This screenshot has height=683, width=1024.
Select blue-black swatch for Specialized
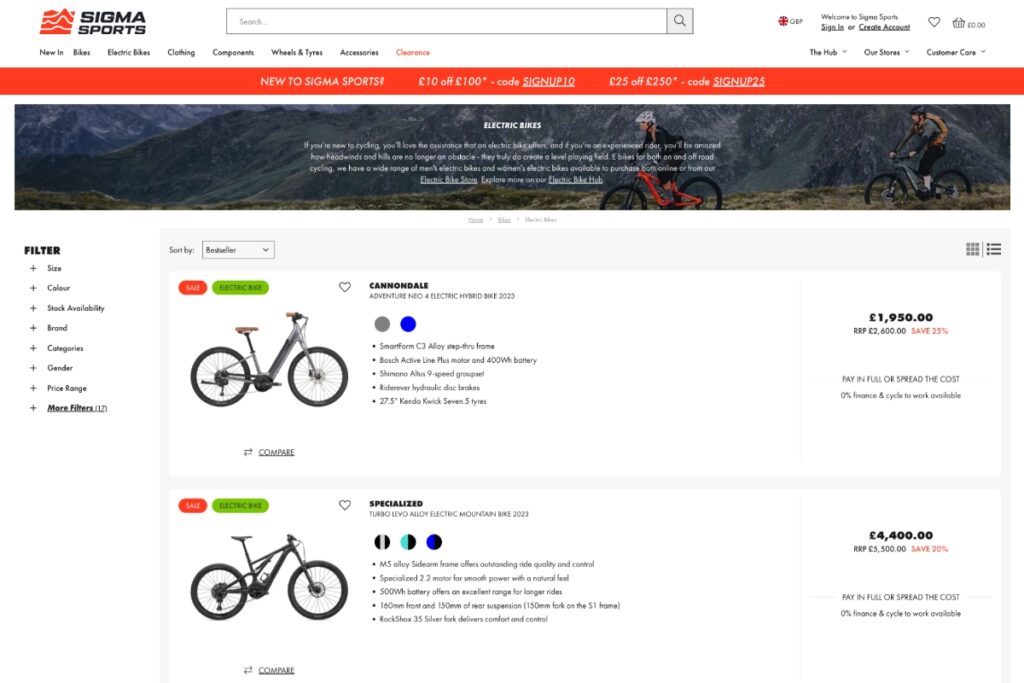434,542
